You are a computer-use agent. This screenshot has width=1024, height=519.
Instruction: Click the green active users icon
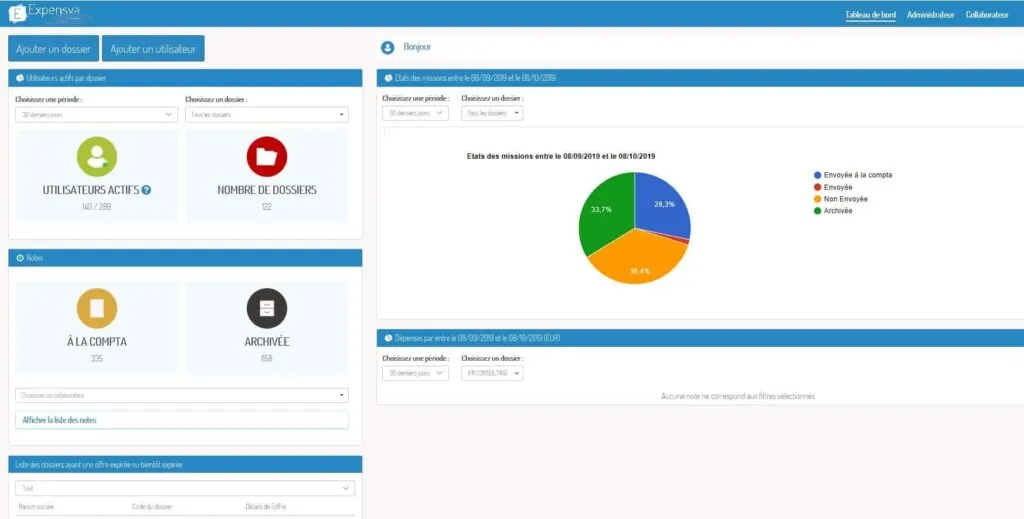(x=97, y=157)
